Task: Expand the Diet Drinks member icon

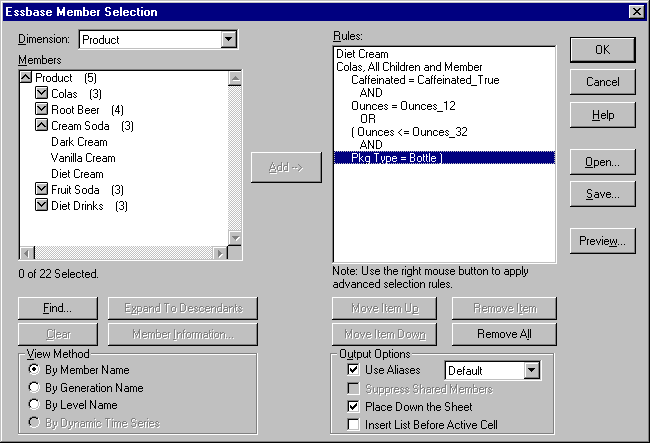Action: tap(42, 205)
